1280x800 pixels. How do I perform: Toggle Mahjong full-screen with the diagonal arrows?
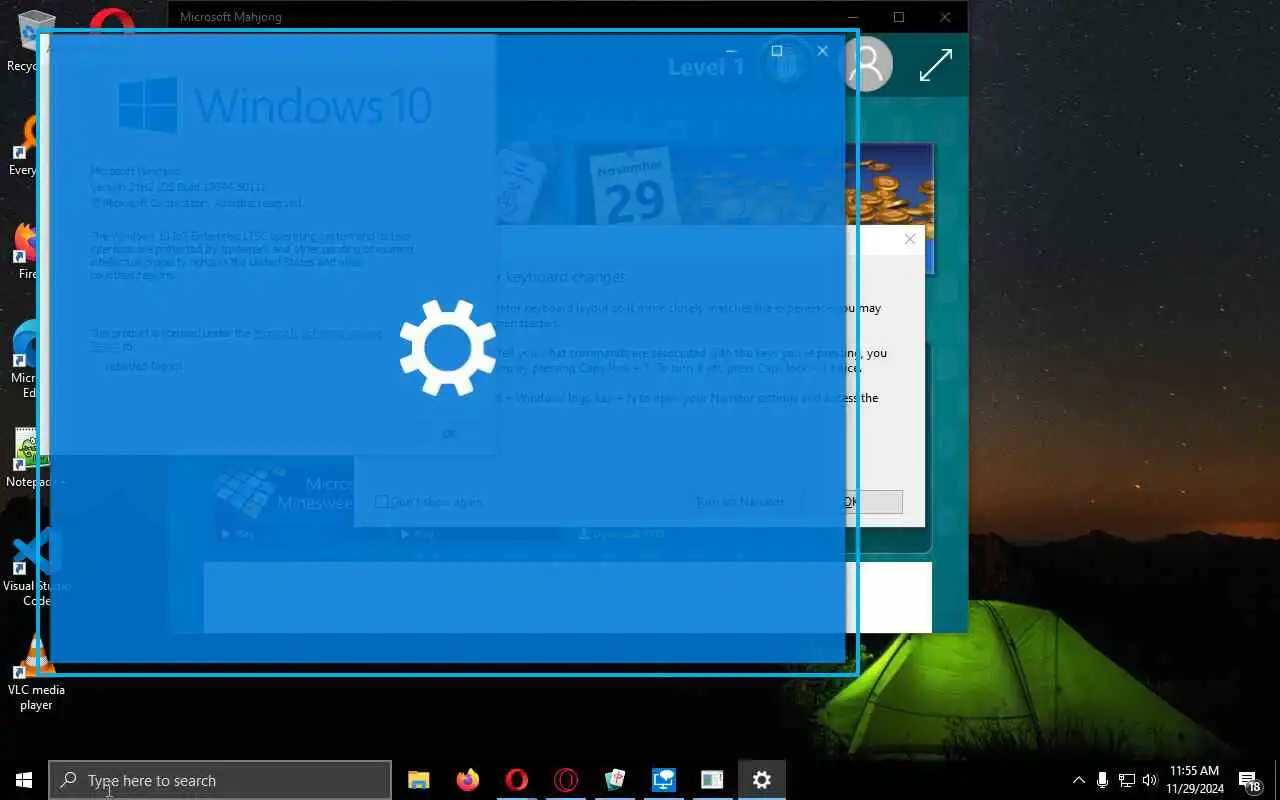(x=935, y=66)
